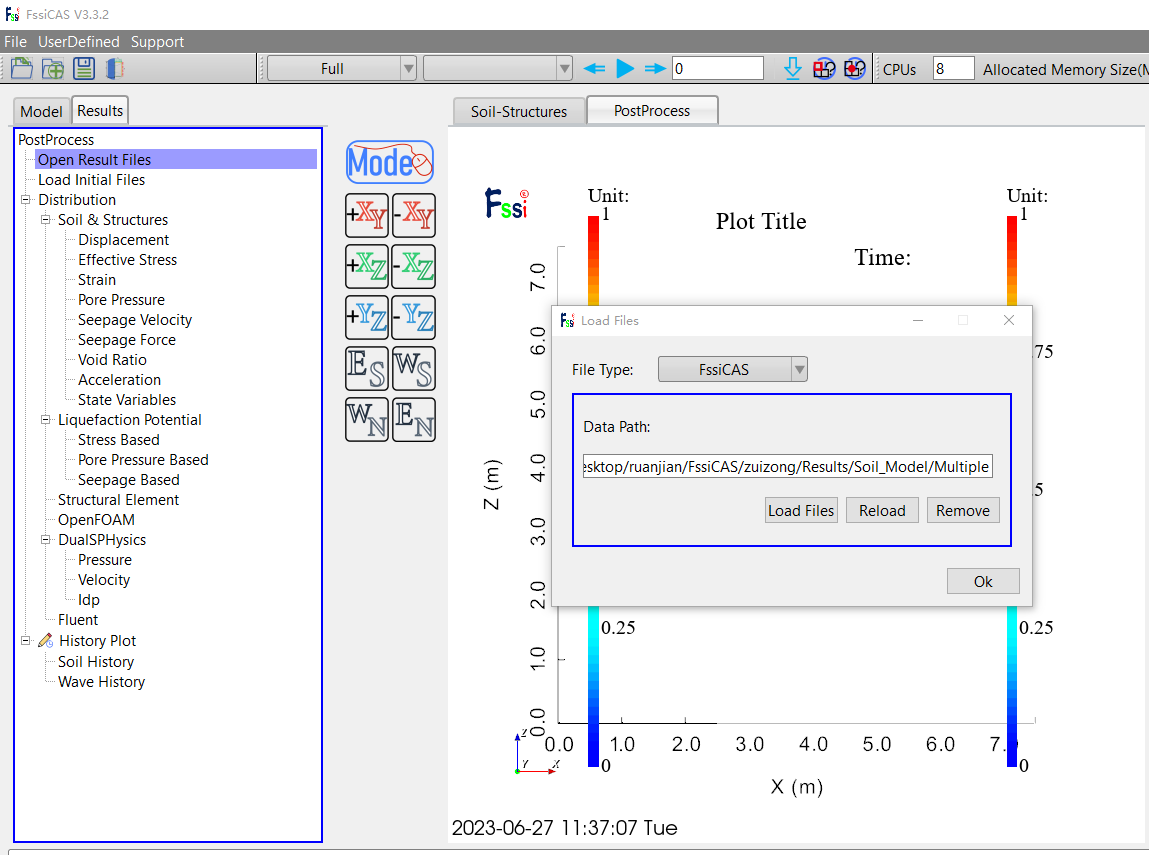
Task: Set view to -XY plane
Action: tap(414, 215)
